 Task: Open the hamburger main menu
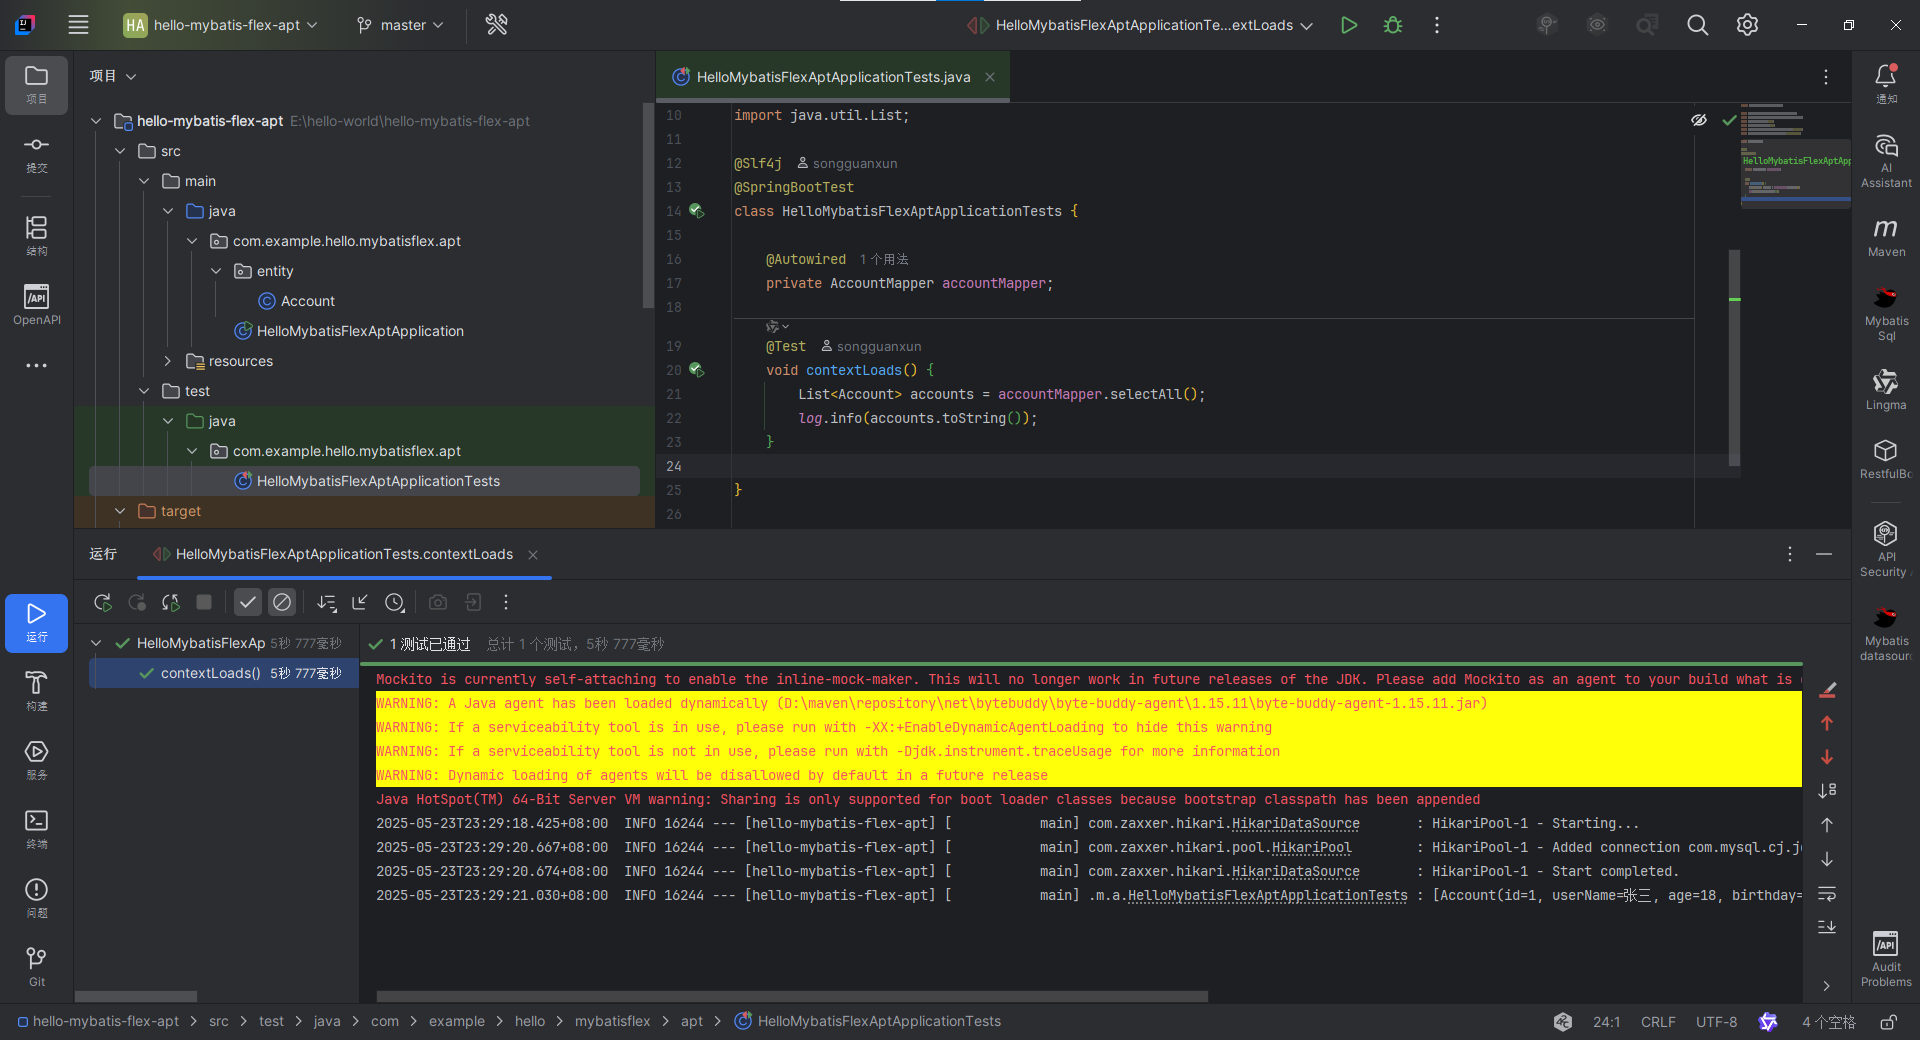(78, 25)
